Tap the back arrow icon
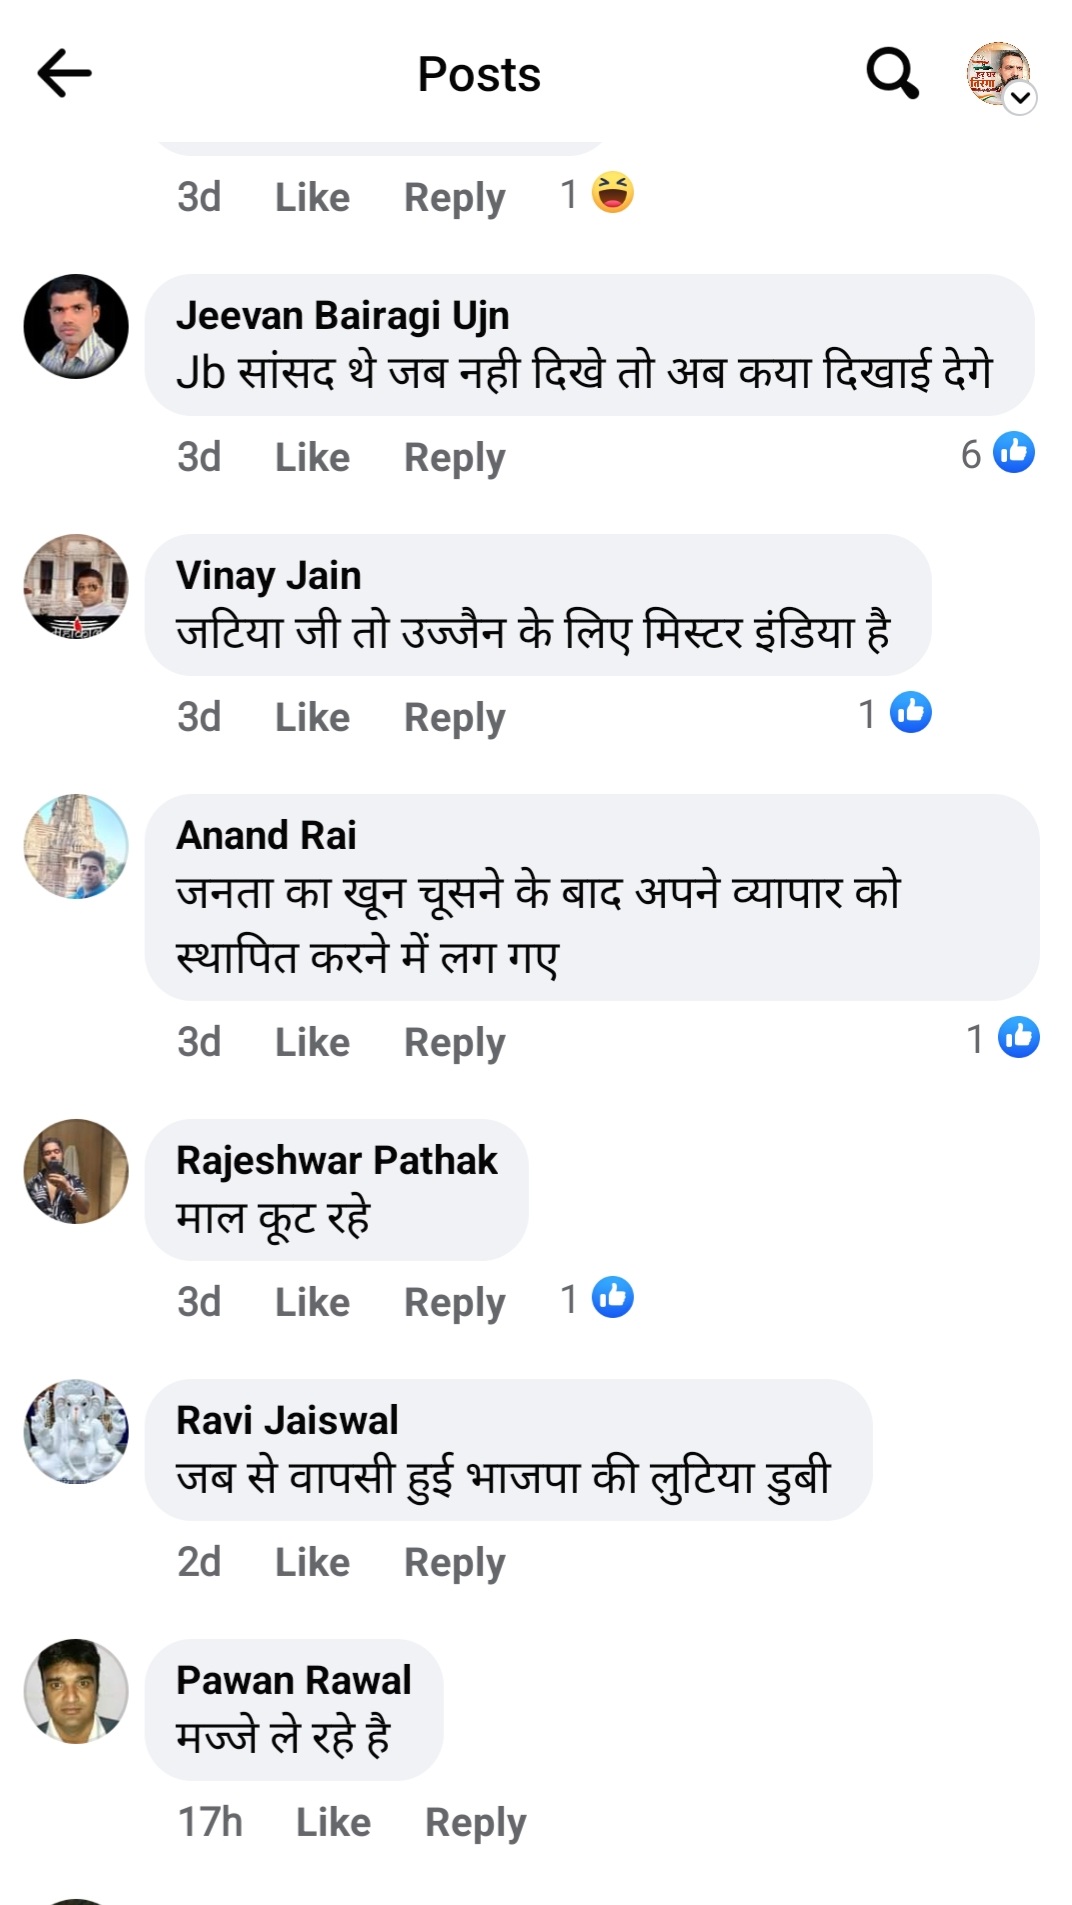This screenshot has width=1072, height=1905. click(65, 74)
